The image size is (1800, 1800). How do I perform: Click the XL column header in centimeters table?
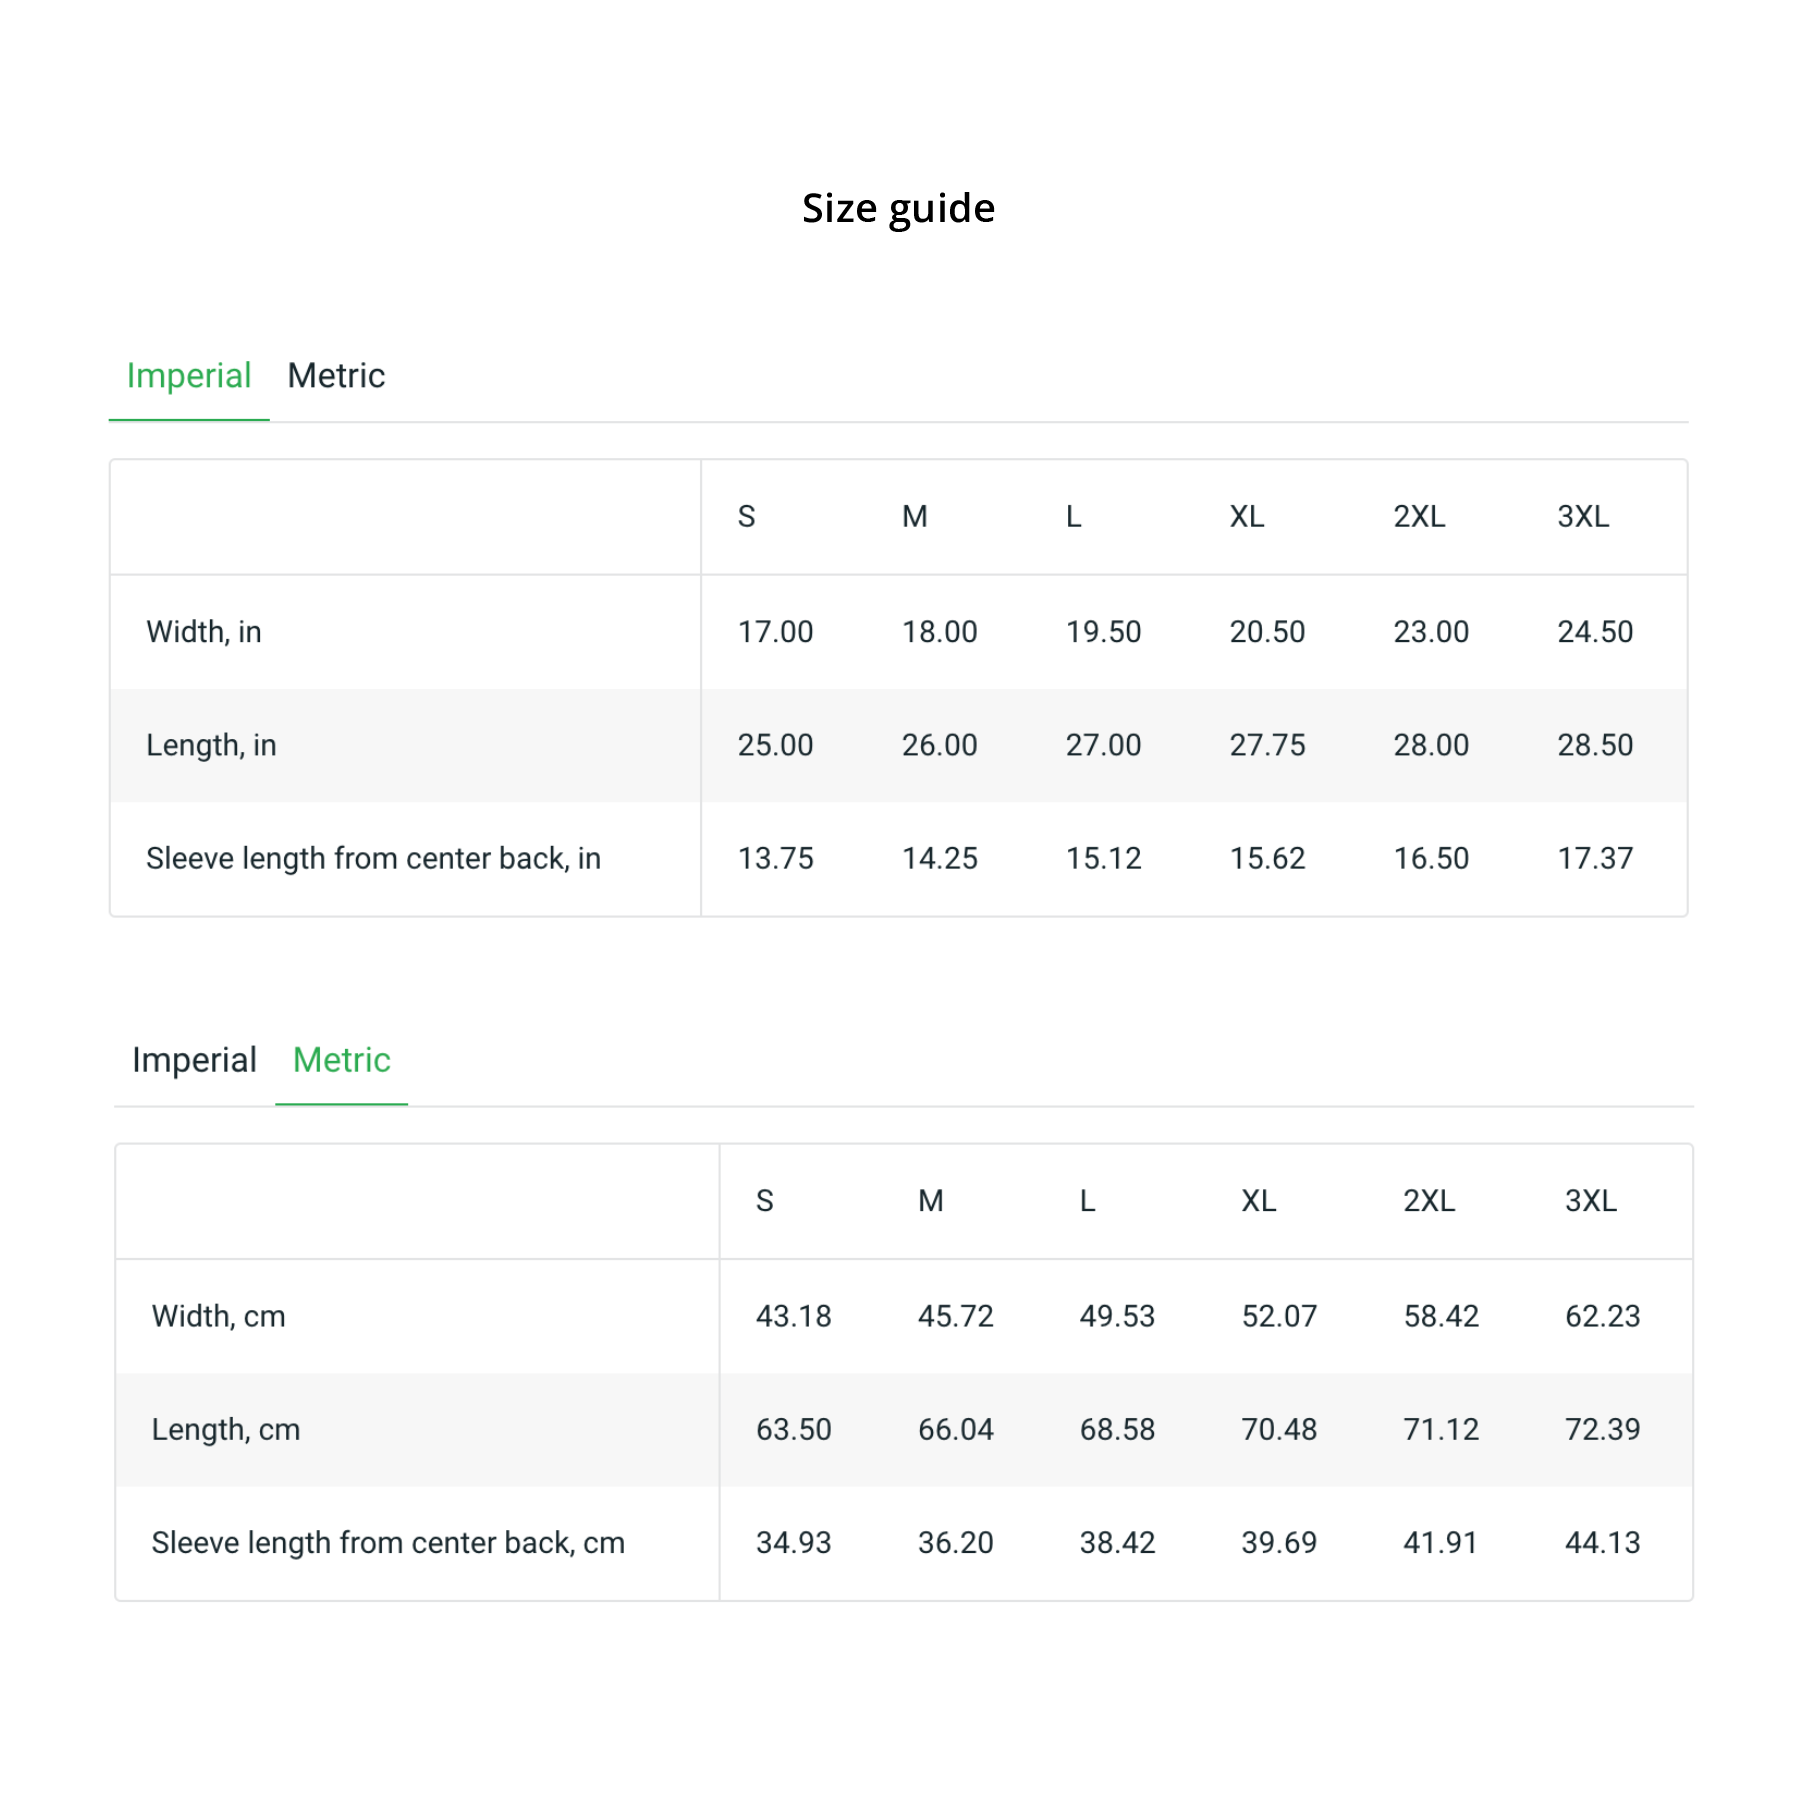pyautogui.click(x=1258, y=1201)
